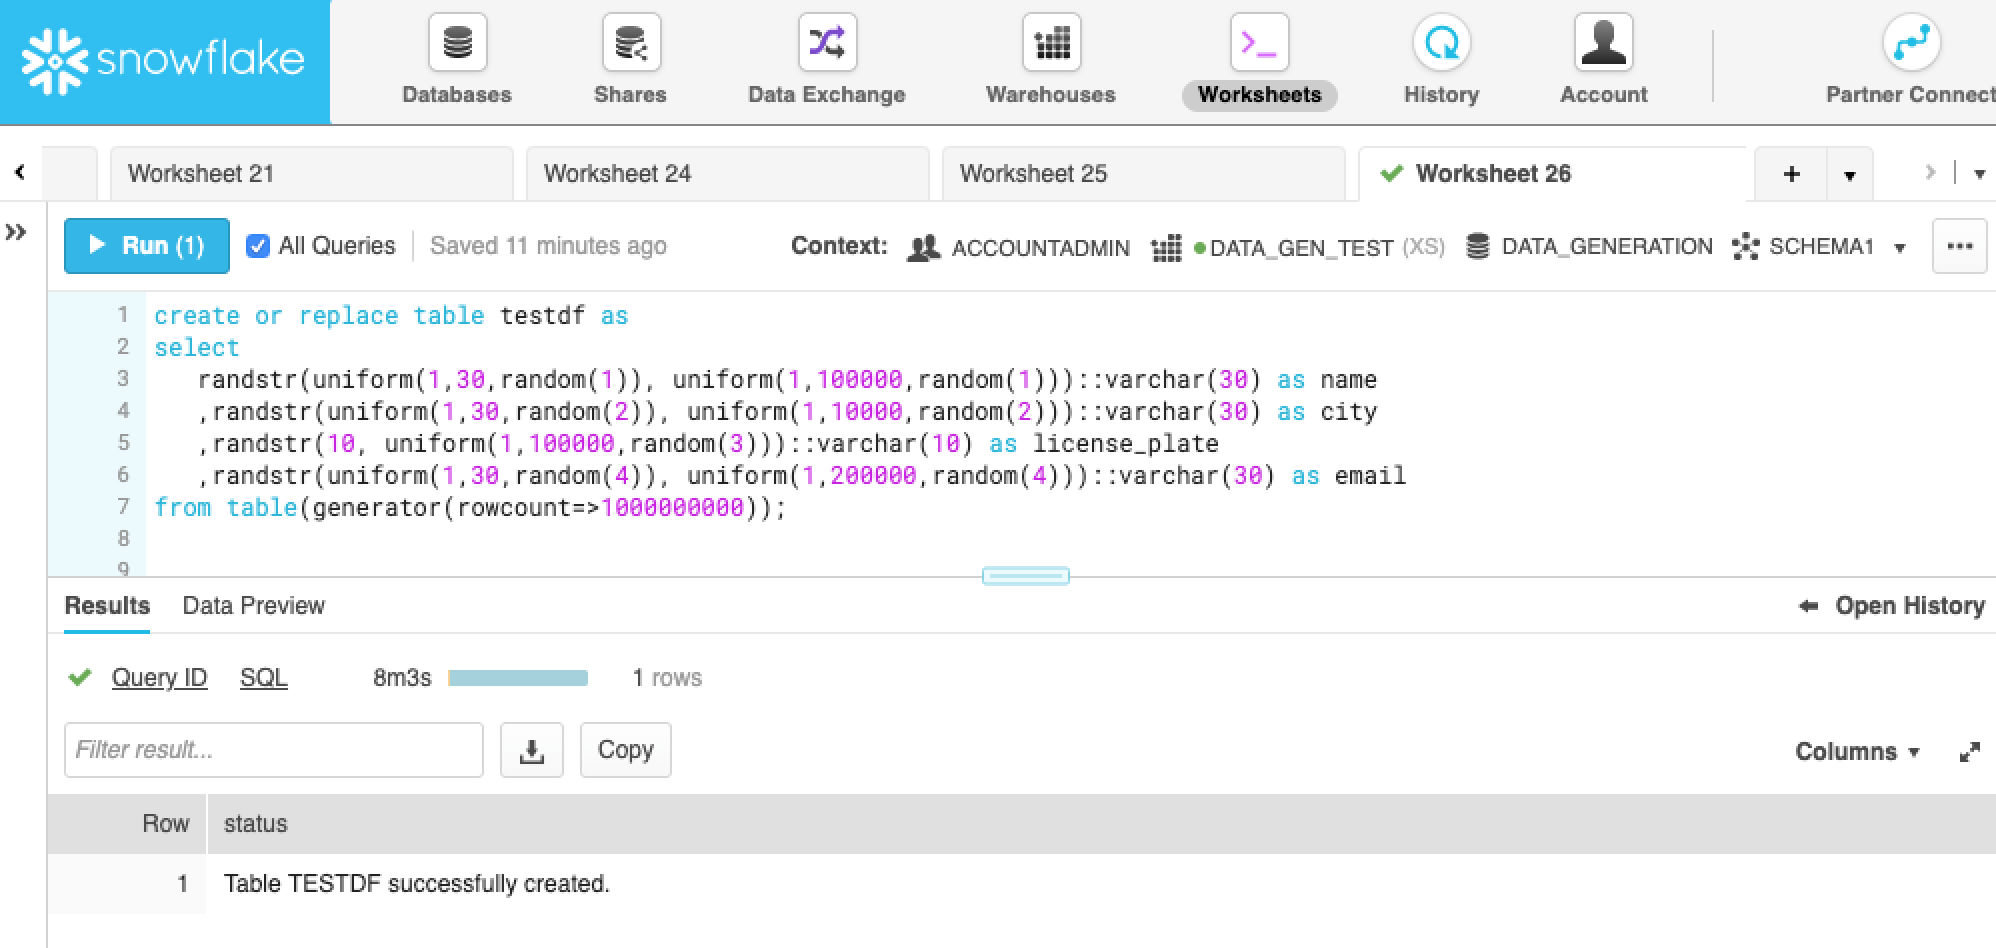Screen dimensions: 1996x948
Task: Switch to the Data Preview tab
Action: click(x=253, y=606)
